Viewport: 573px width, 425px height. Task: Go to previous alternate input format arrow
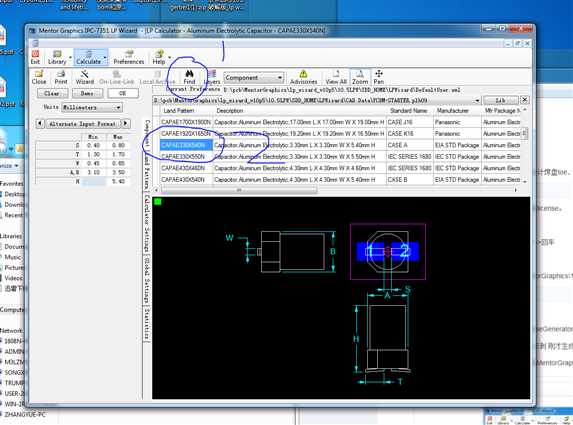pos(40,124)
